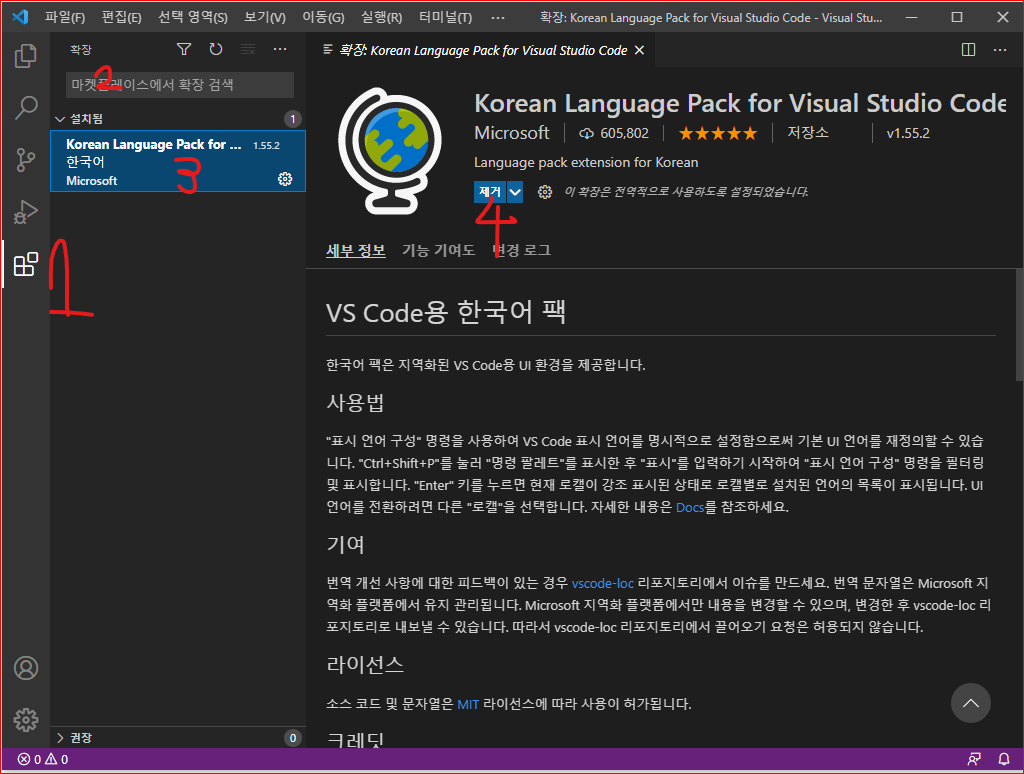Click the 사용법 heading
The width and height of the screenshot is (1024, 774).
(355, 402)
